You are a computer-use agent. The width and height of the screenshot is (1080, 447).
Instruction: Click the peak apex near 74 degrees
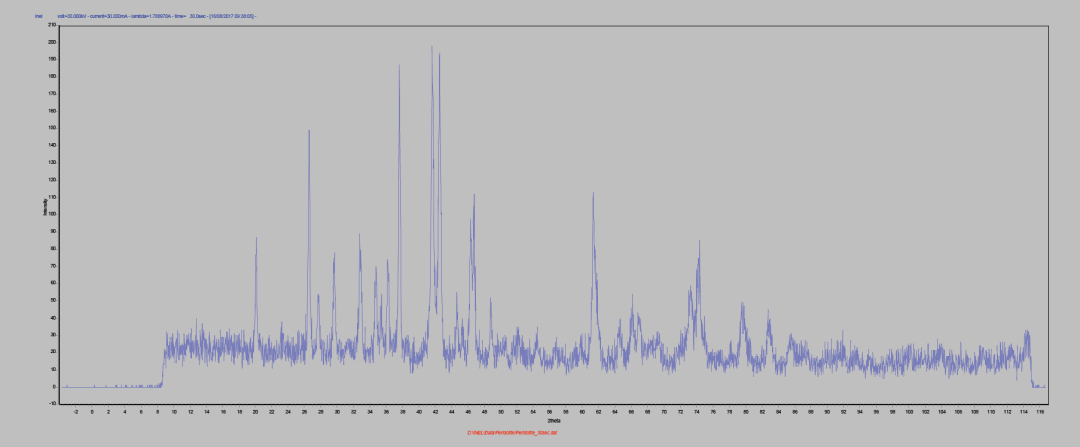(699, 241)
